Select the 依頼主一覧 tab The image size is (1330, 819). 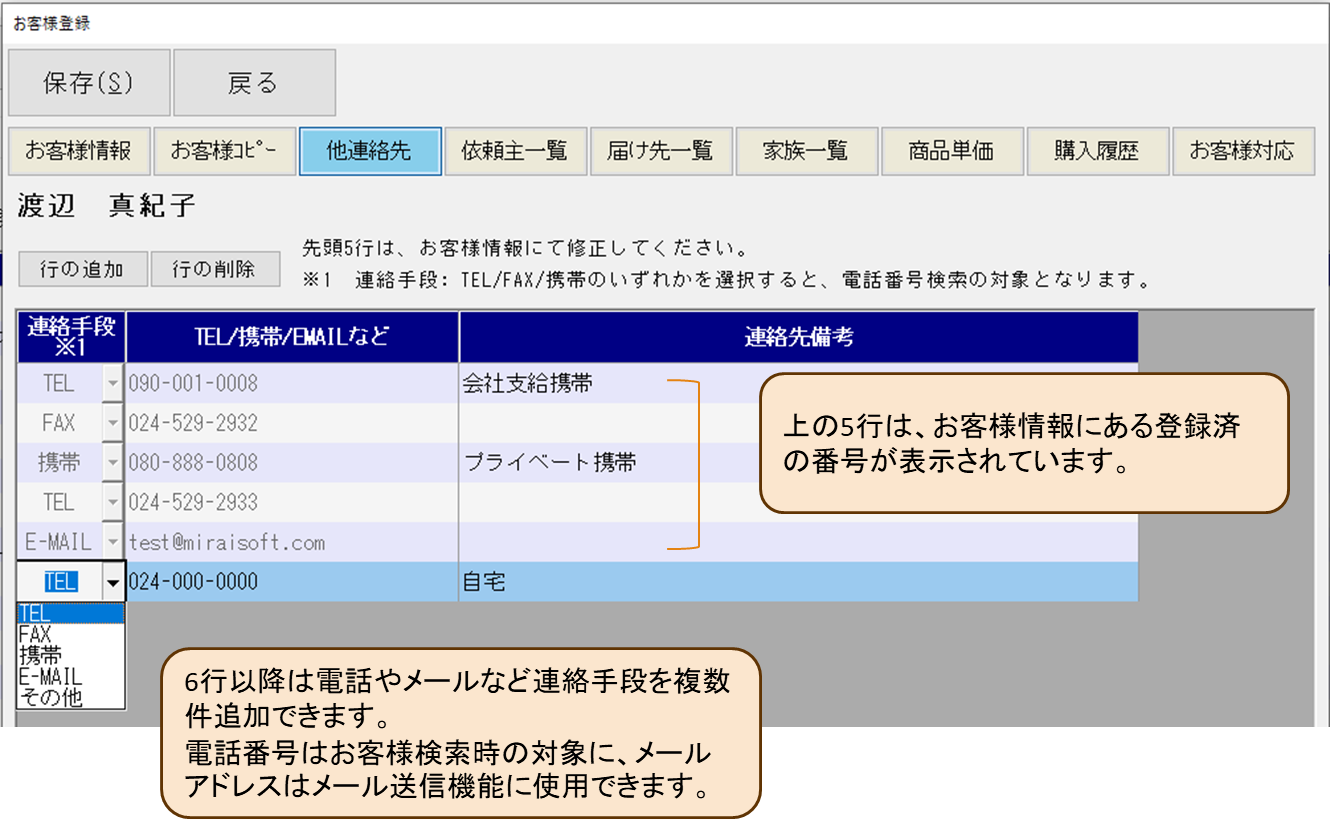(514, 151)
